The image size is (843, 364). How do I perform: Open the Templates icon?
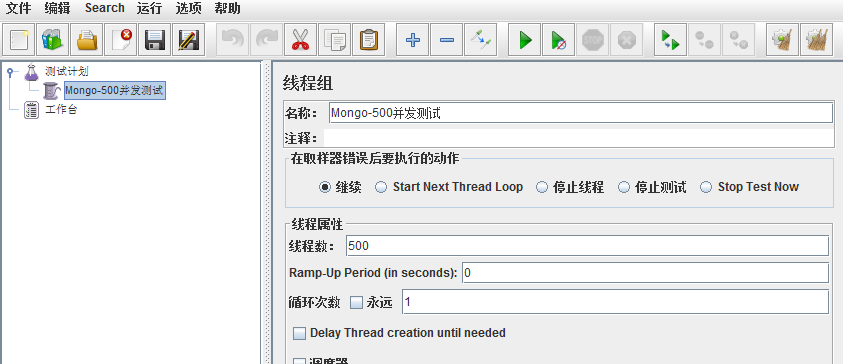[53, 40]
